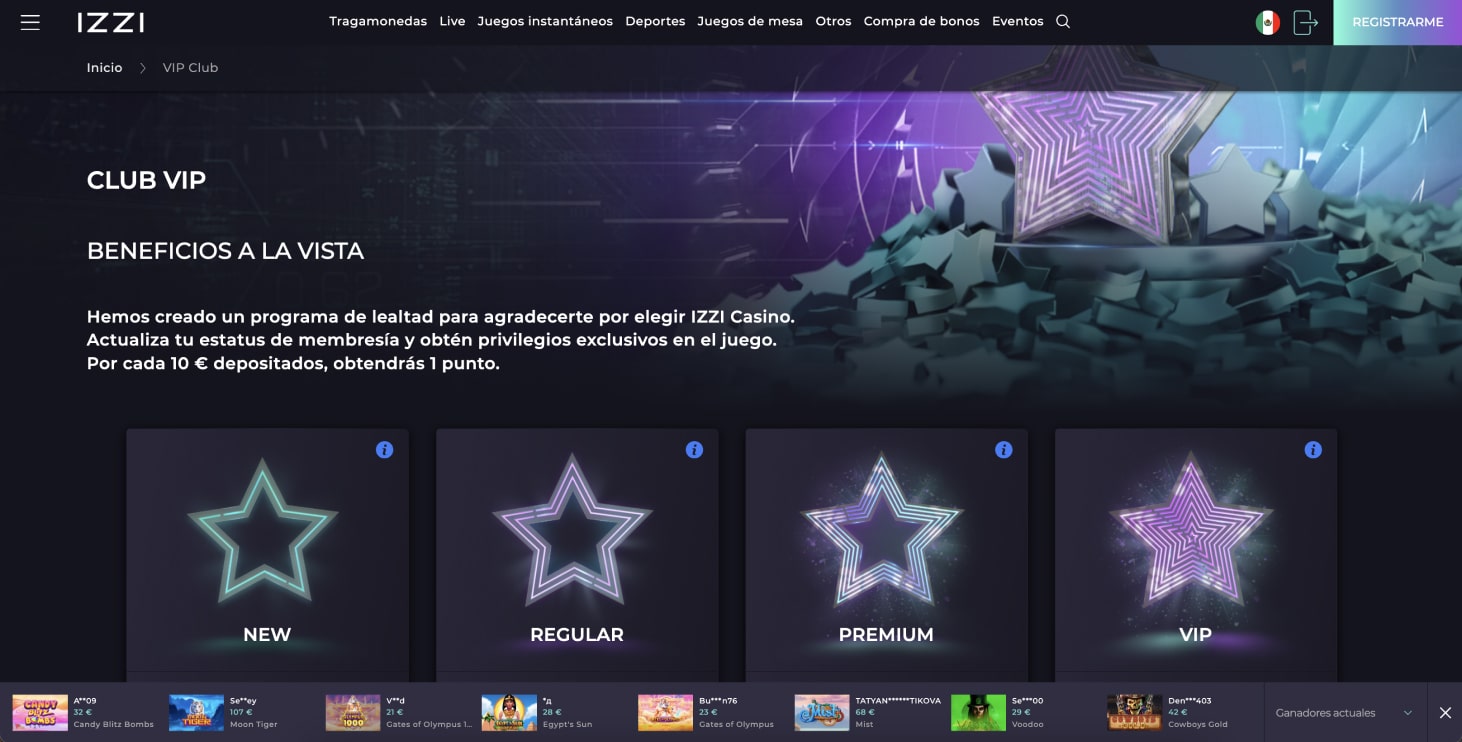Open Compra de bonos
1462x742 pixels.
tap(921, 21)
